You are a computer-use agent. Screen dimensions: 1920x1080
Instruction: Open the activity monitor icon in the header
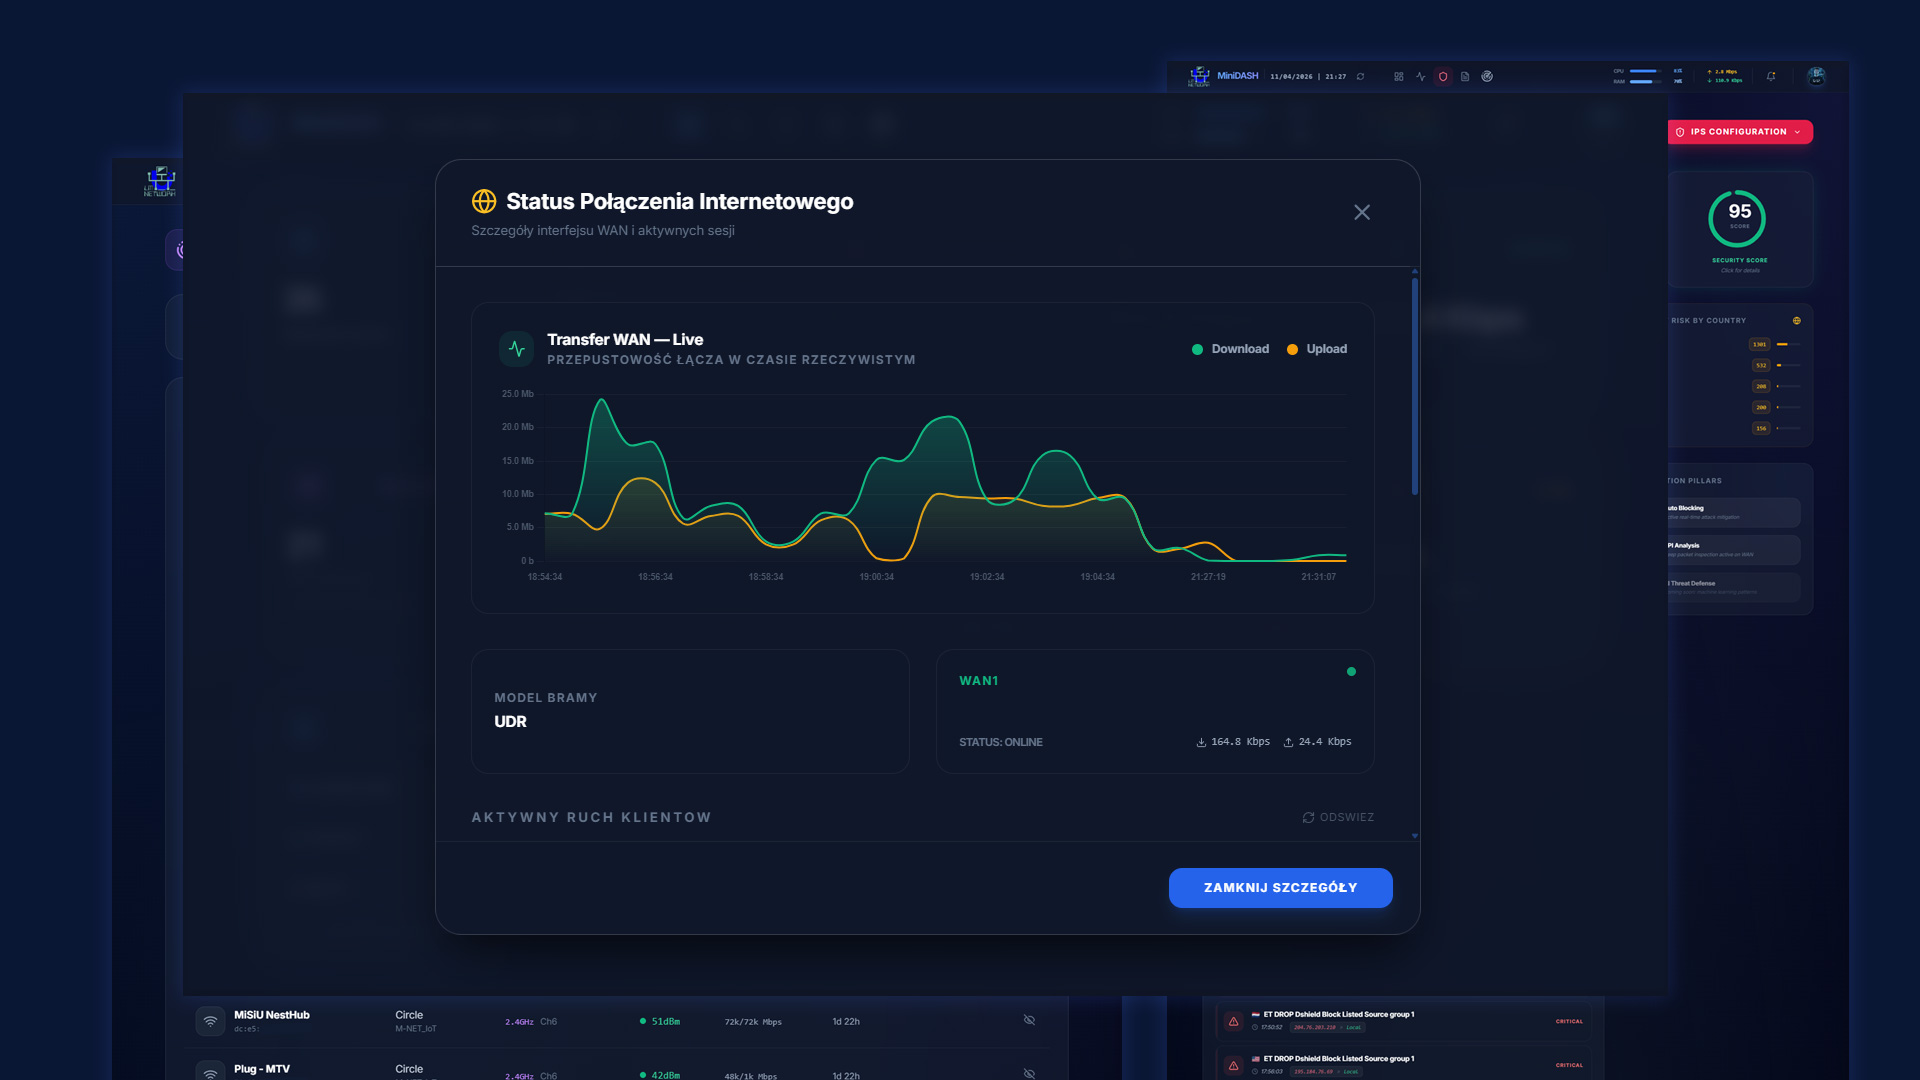pos(1421,76)
